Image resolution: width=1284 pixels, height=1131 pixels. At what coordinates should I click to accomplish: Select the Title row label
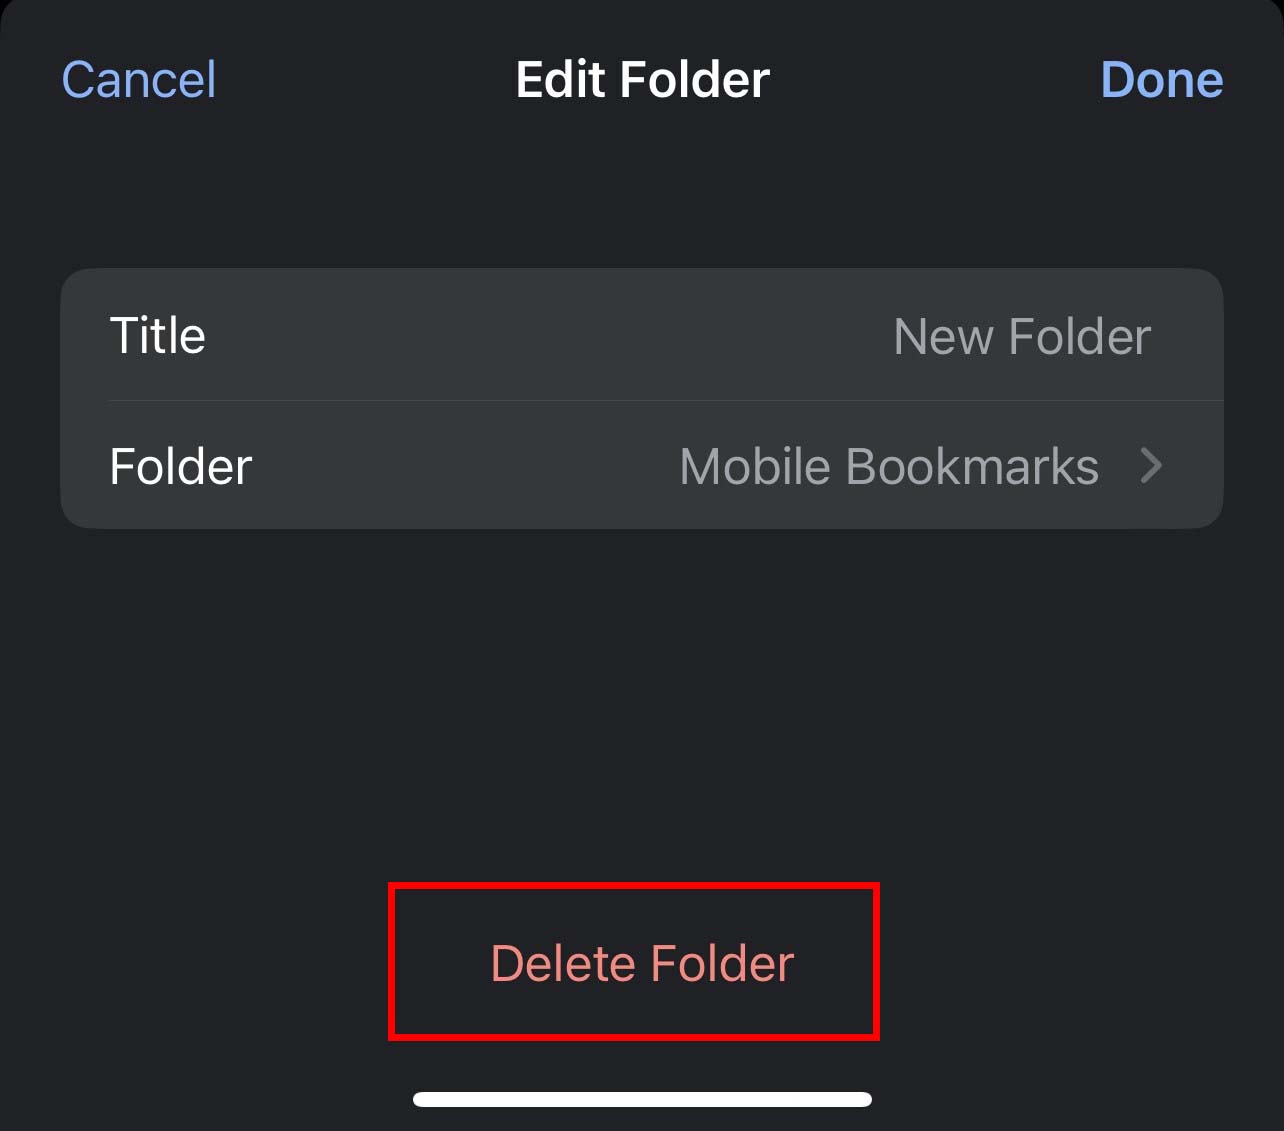pyautogui.click(x=158, y=335)
